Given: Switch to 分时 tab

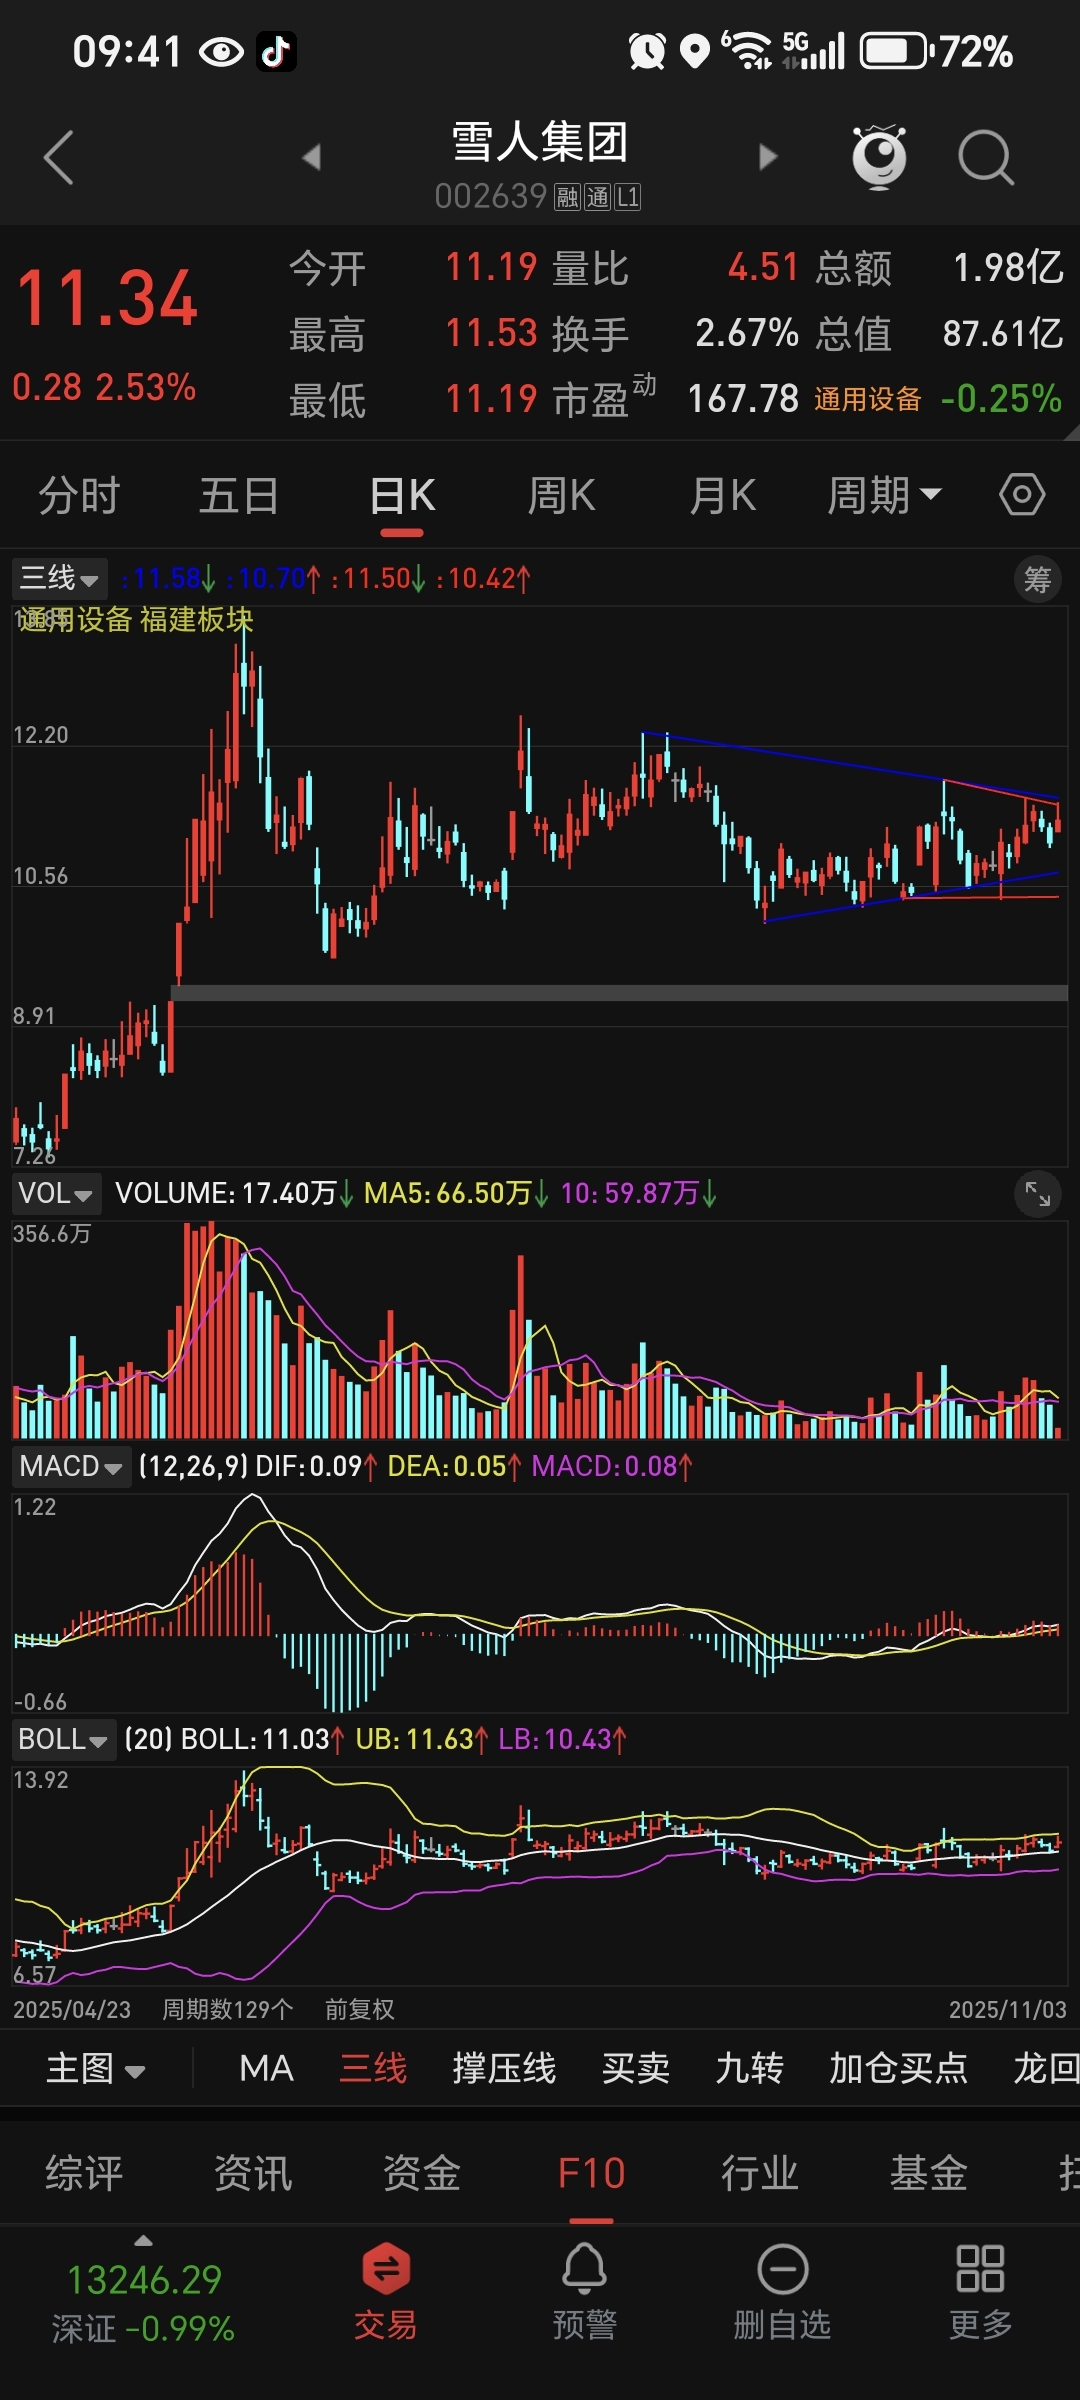Looking at the screenshot, I should [x=79, y=495].
